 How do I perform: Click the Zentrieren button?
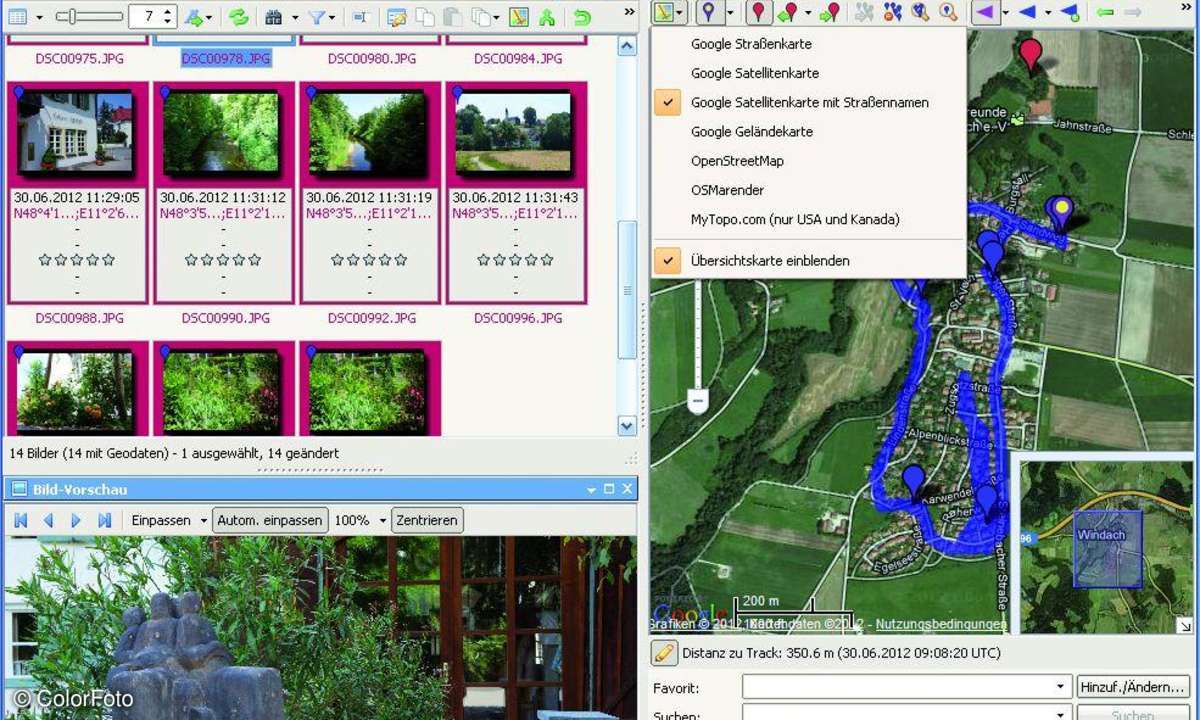click(x=427, y=521)
